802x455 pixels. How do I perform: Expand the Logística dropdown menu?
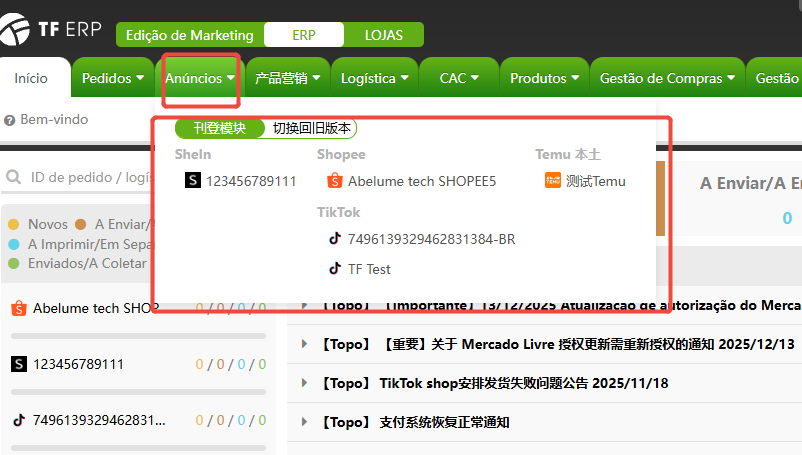click(375, 78)
